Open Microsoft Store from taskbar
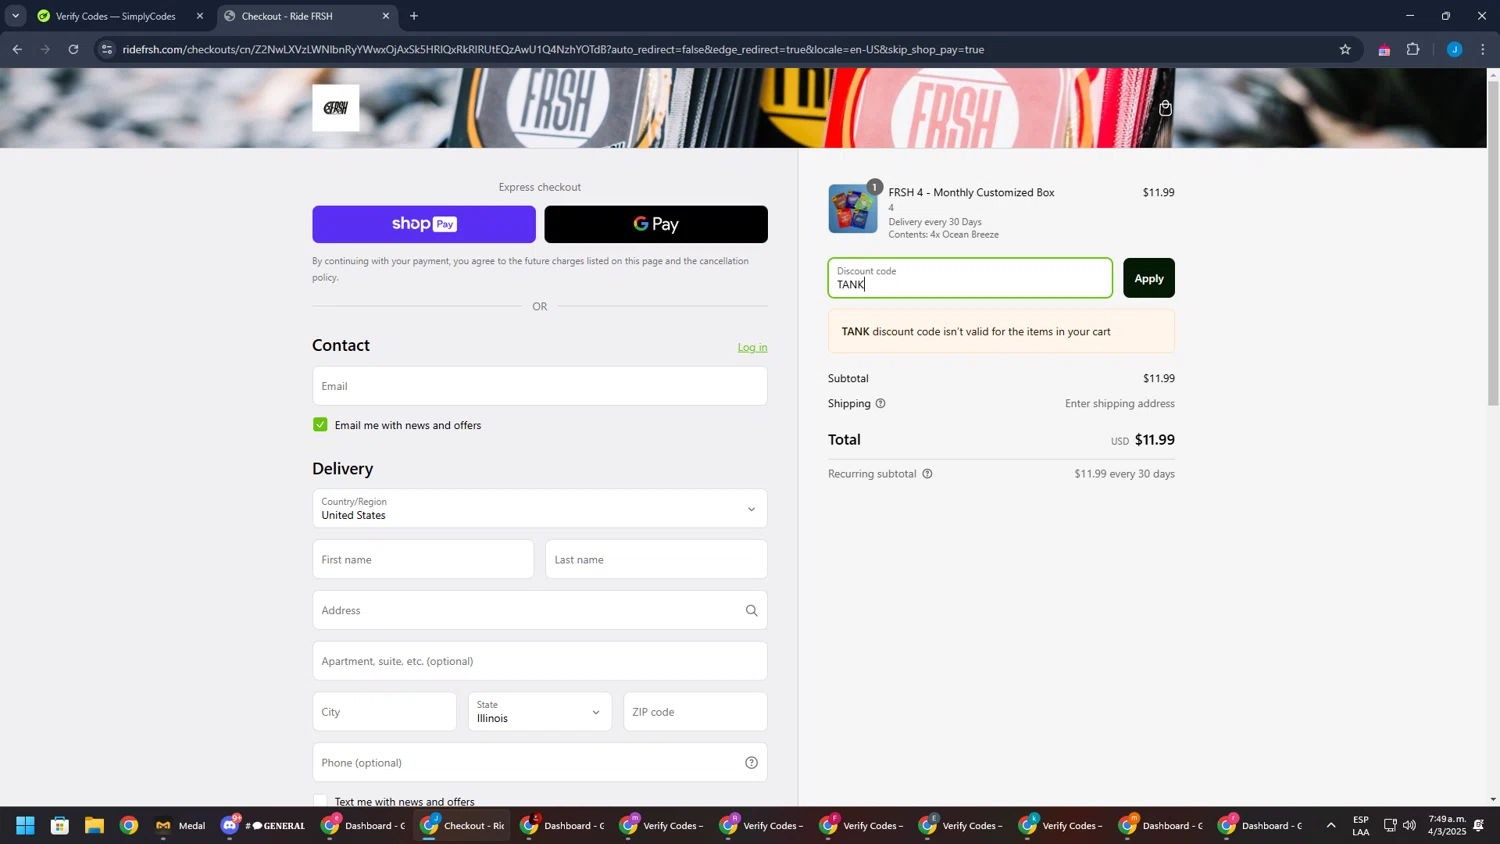Image resolution: width=1500 pixels, height=844 pixels. point(60,826)
